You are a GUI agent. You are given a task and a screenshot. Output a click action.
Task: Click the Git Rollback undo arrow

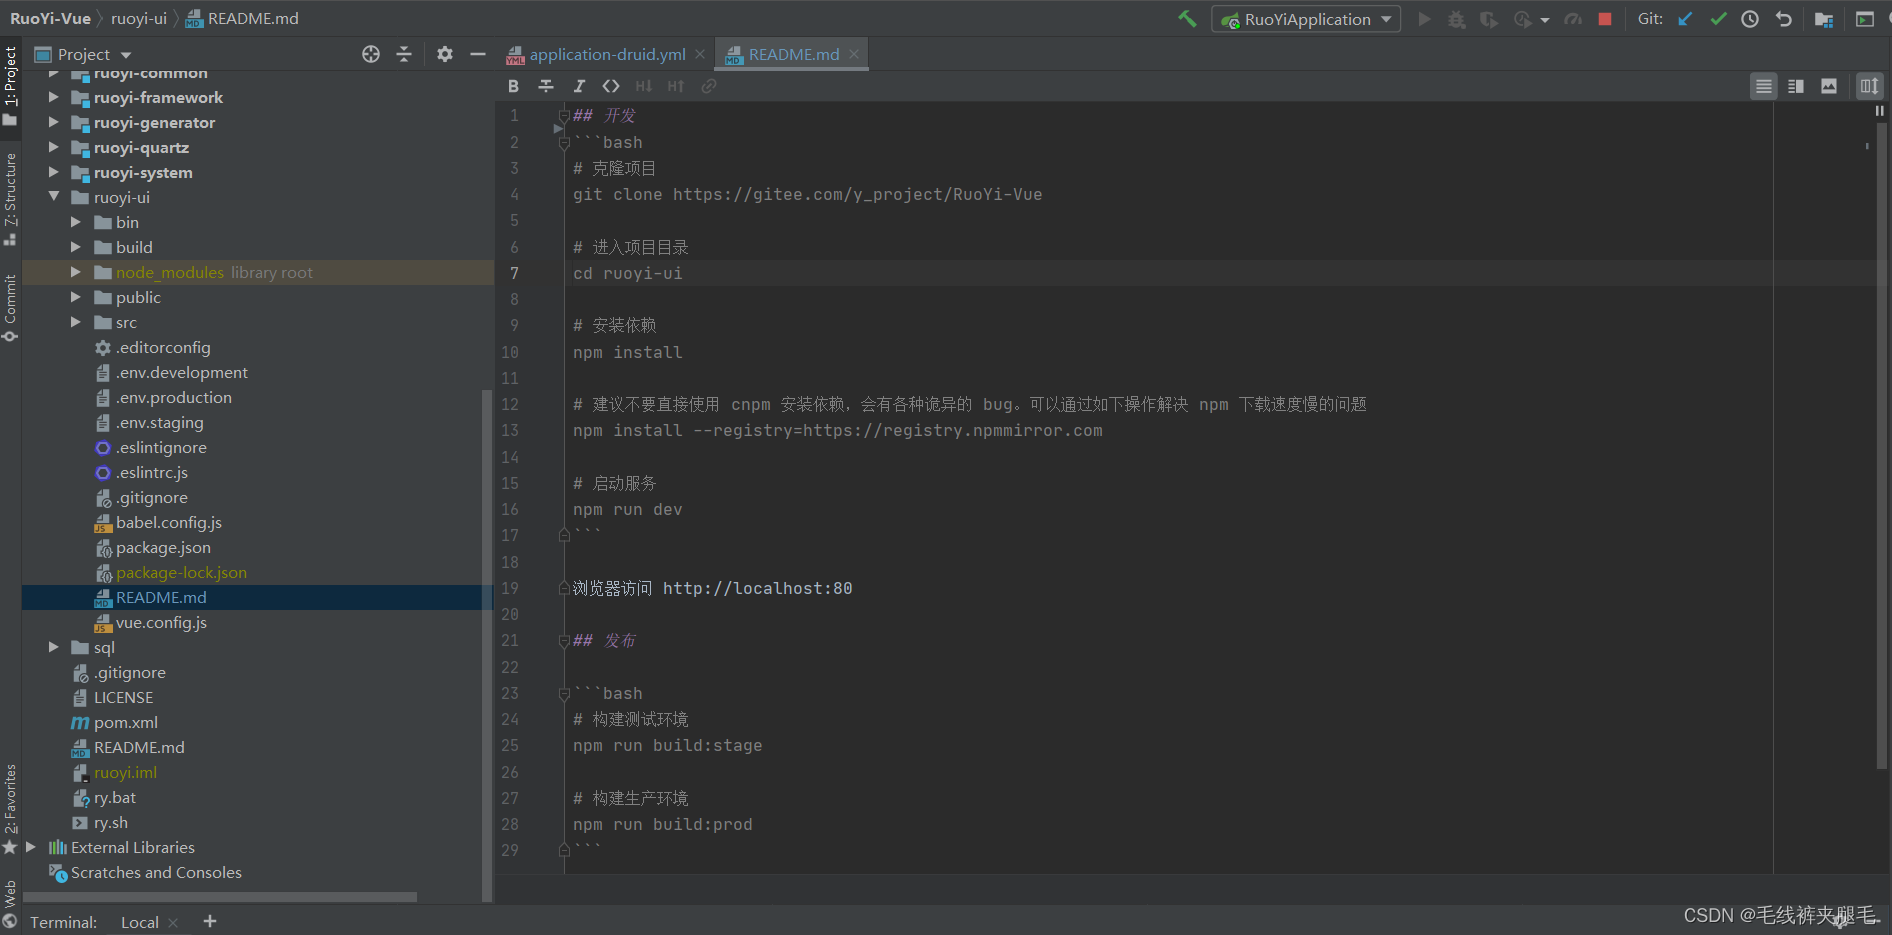tap(1783, 19)
